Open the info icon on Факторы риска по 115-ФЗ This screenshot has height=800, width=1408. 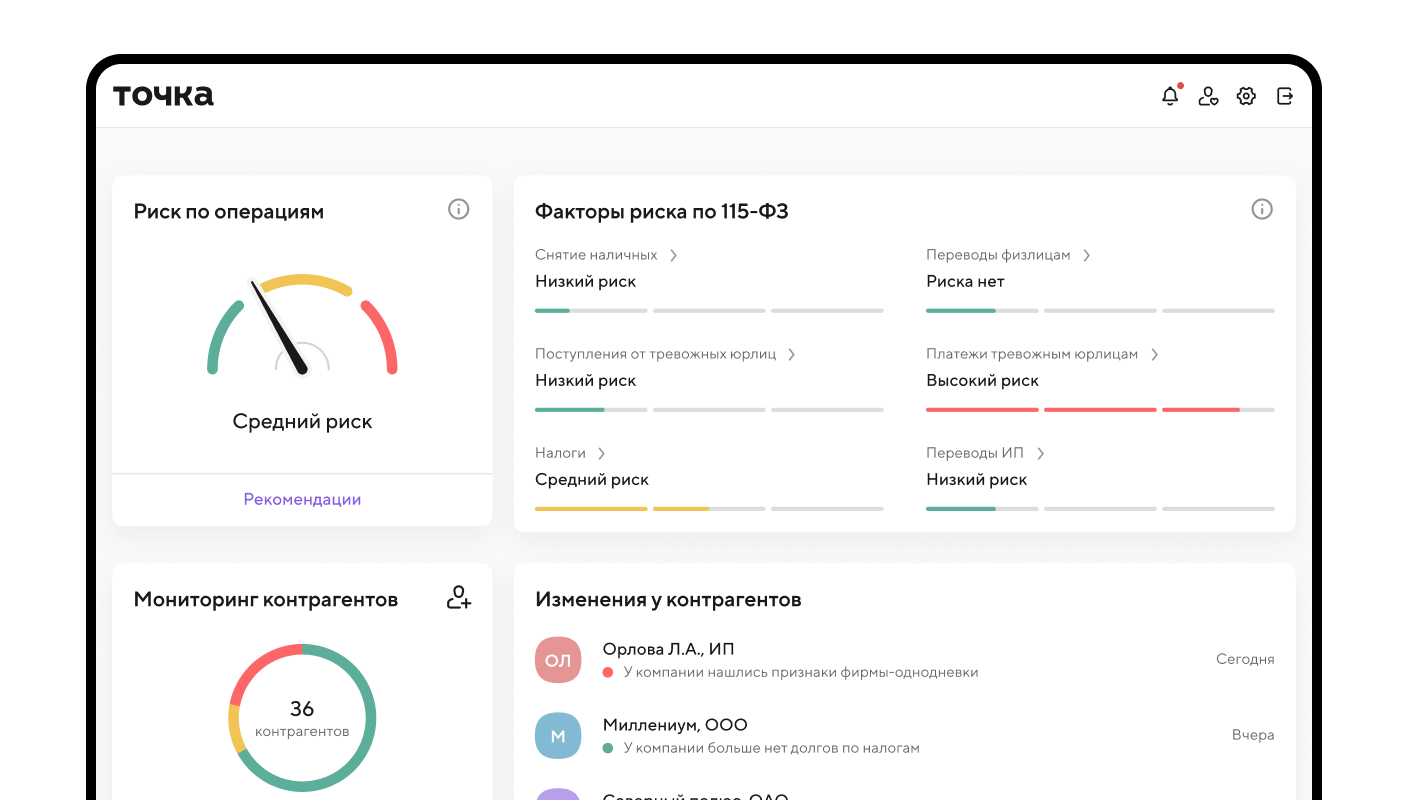[1262, 209]
